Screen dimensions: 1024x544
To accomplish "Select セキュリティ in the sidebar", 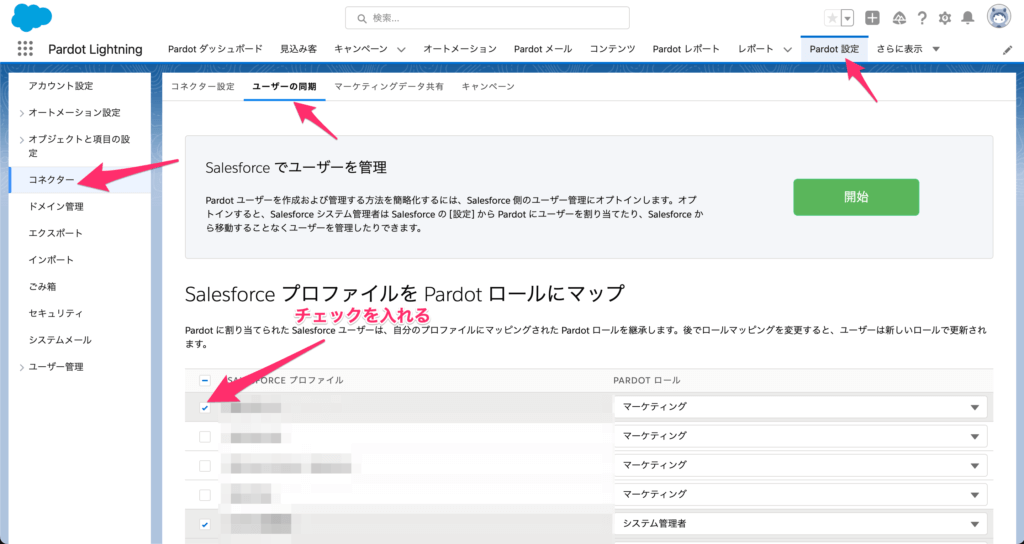I will coord(56,313).
